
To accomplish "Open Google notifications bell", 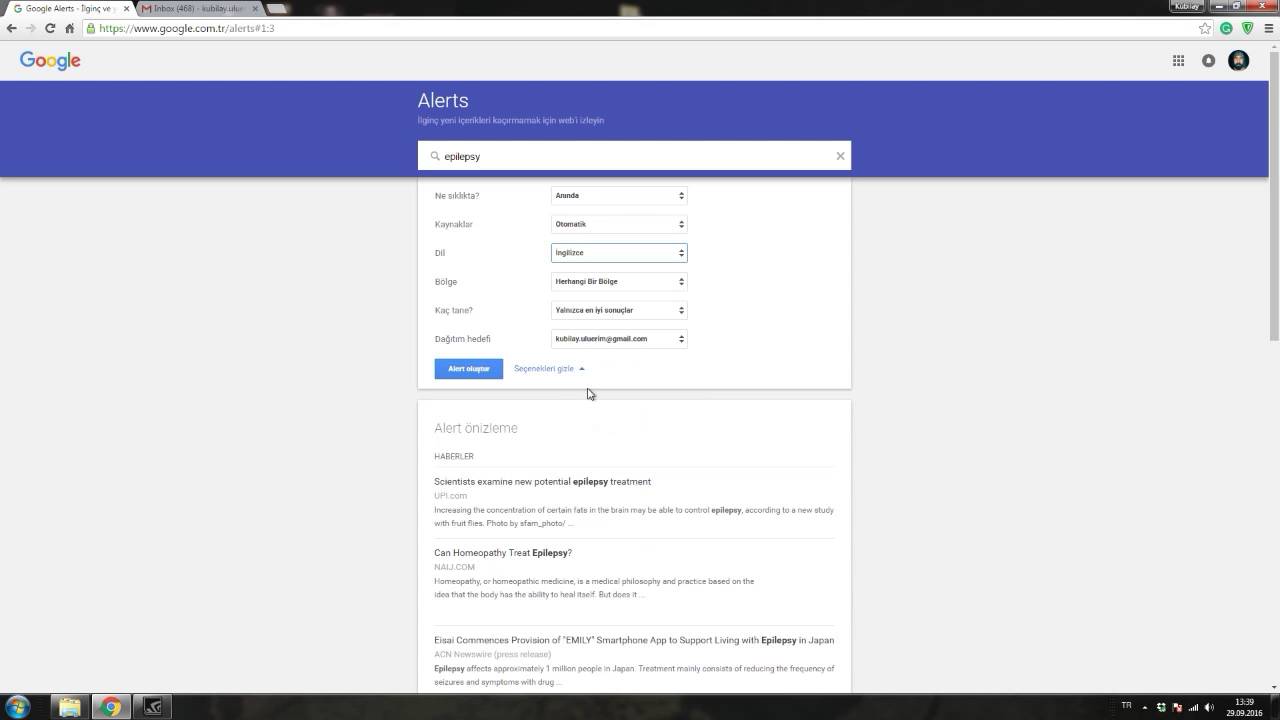I will 1208,61.
